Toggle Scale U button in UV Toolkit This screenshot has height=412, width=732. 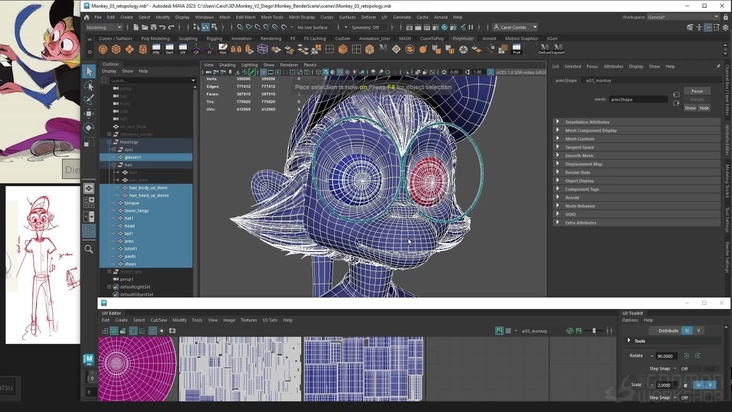point(698,385)
